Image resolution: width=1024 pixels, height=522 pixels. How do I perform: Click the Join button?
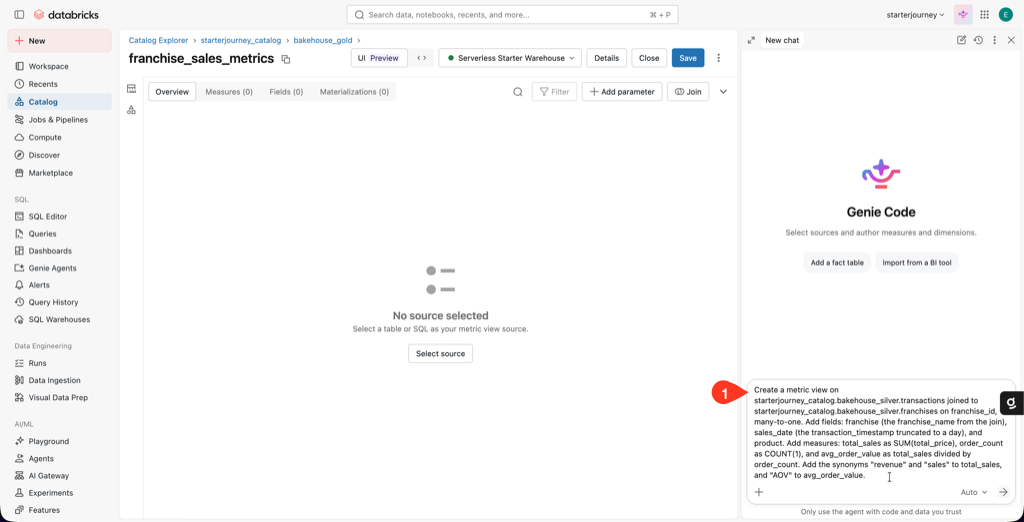pos(688,91)
